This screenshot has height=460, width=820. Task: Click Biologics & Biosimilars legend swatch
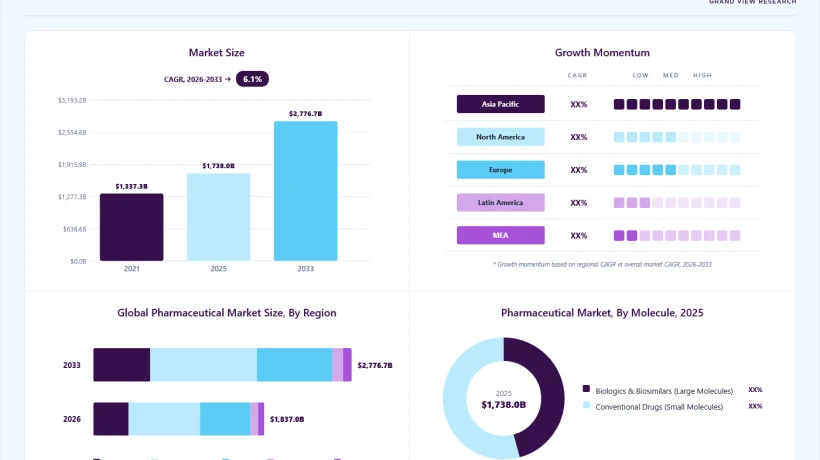586,389
